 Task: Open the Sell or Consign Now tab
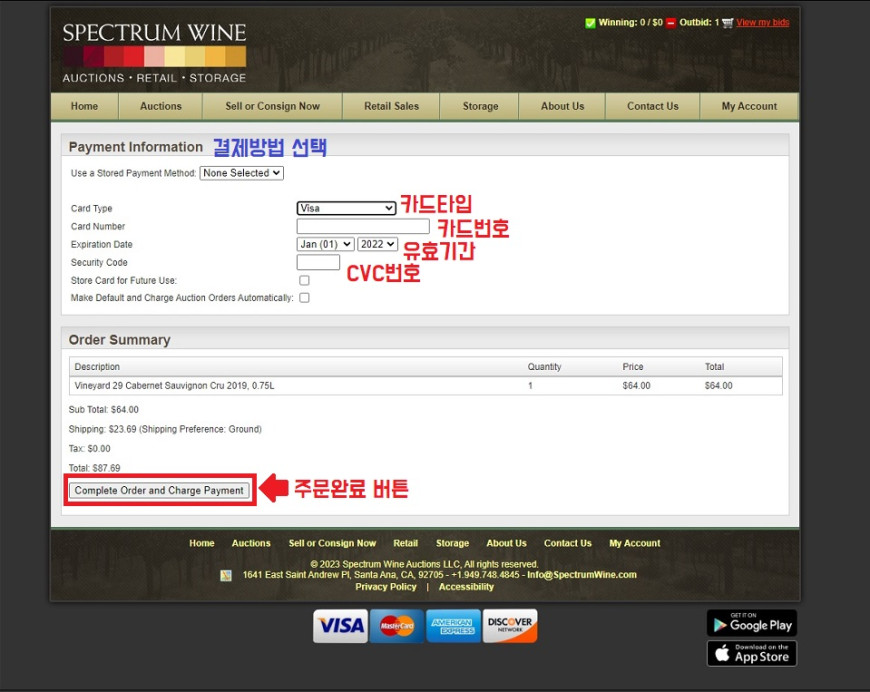[x=272, y=106]
